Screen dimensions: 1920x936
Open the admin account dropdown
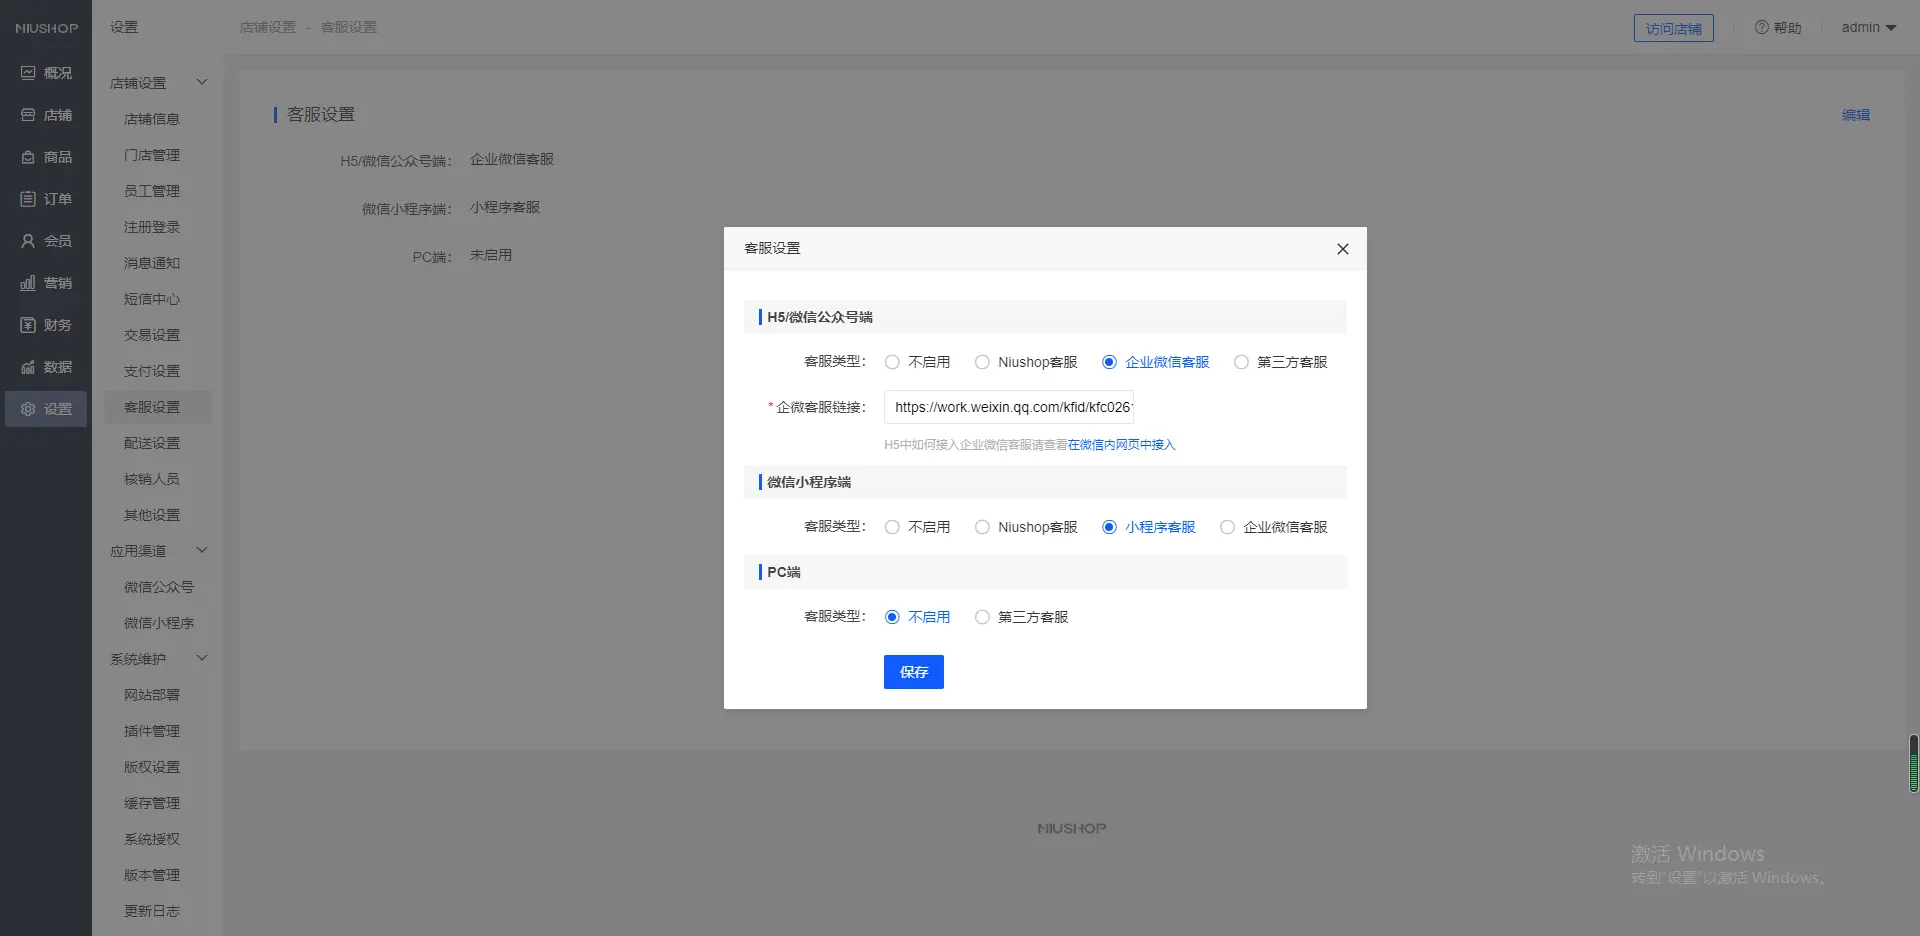coord(1868,28)
